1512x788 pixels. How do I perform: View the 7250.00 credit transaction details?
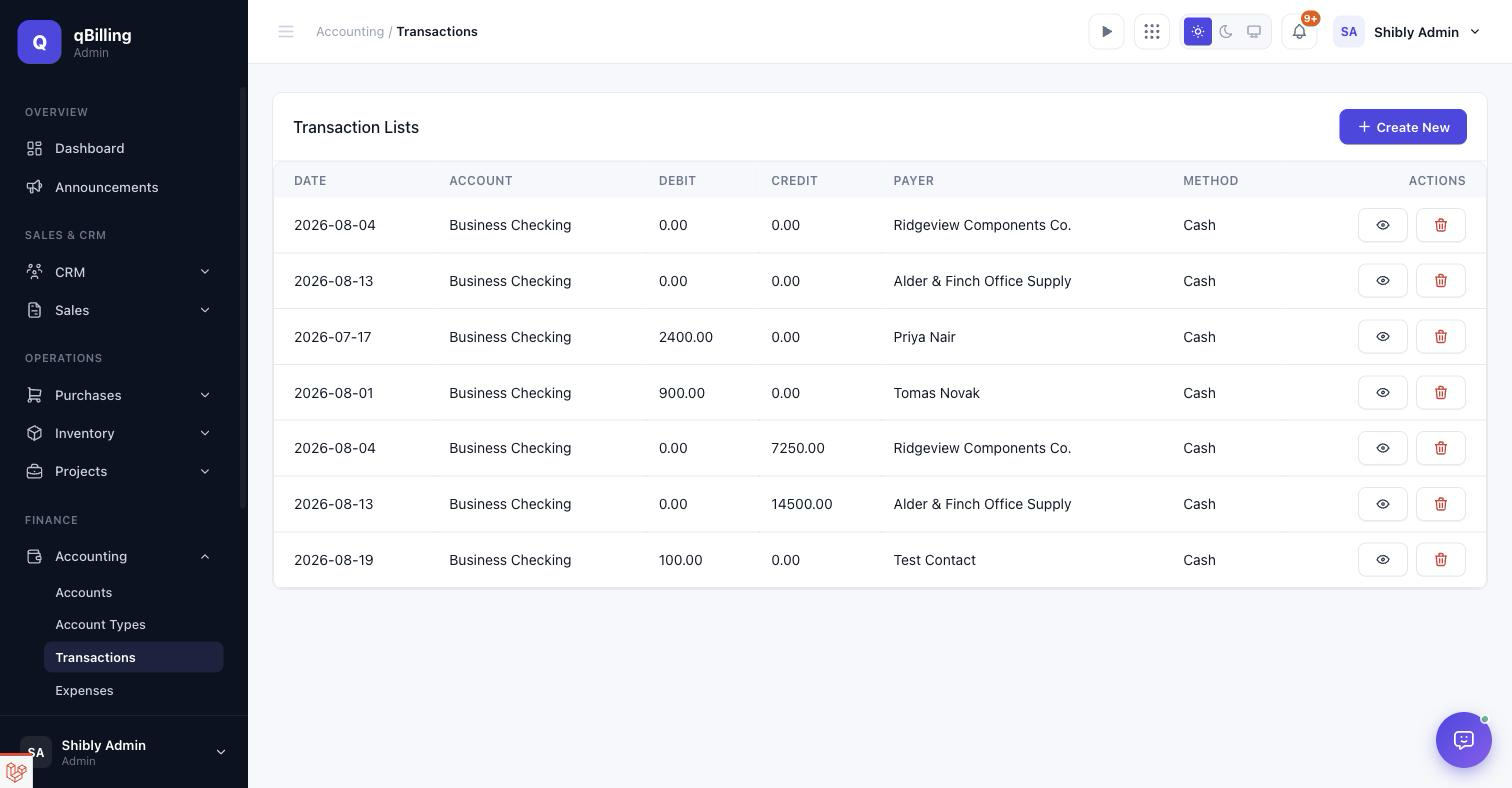click(1383, 448)
